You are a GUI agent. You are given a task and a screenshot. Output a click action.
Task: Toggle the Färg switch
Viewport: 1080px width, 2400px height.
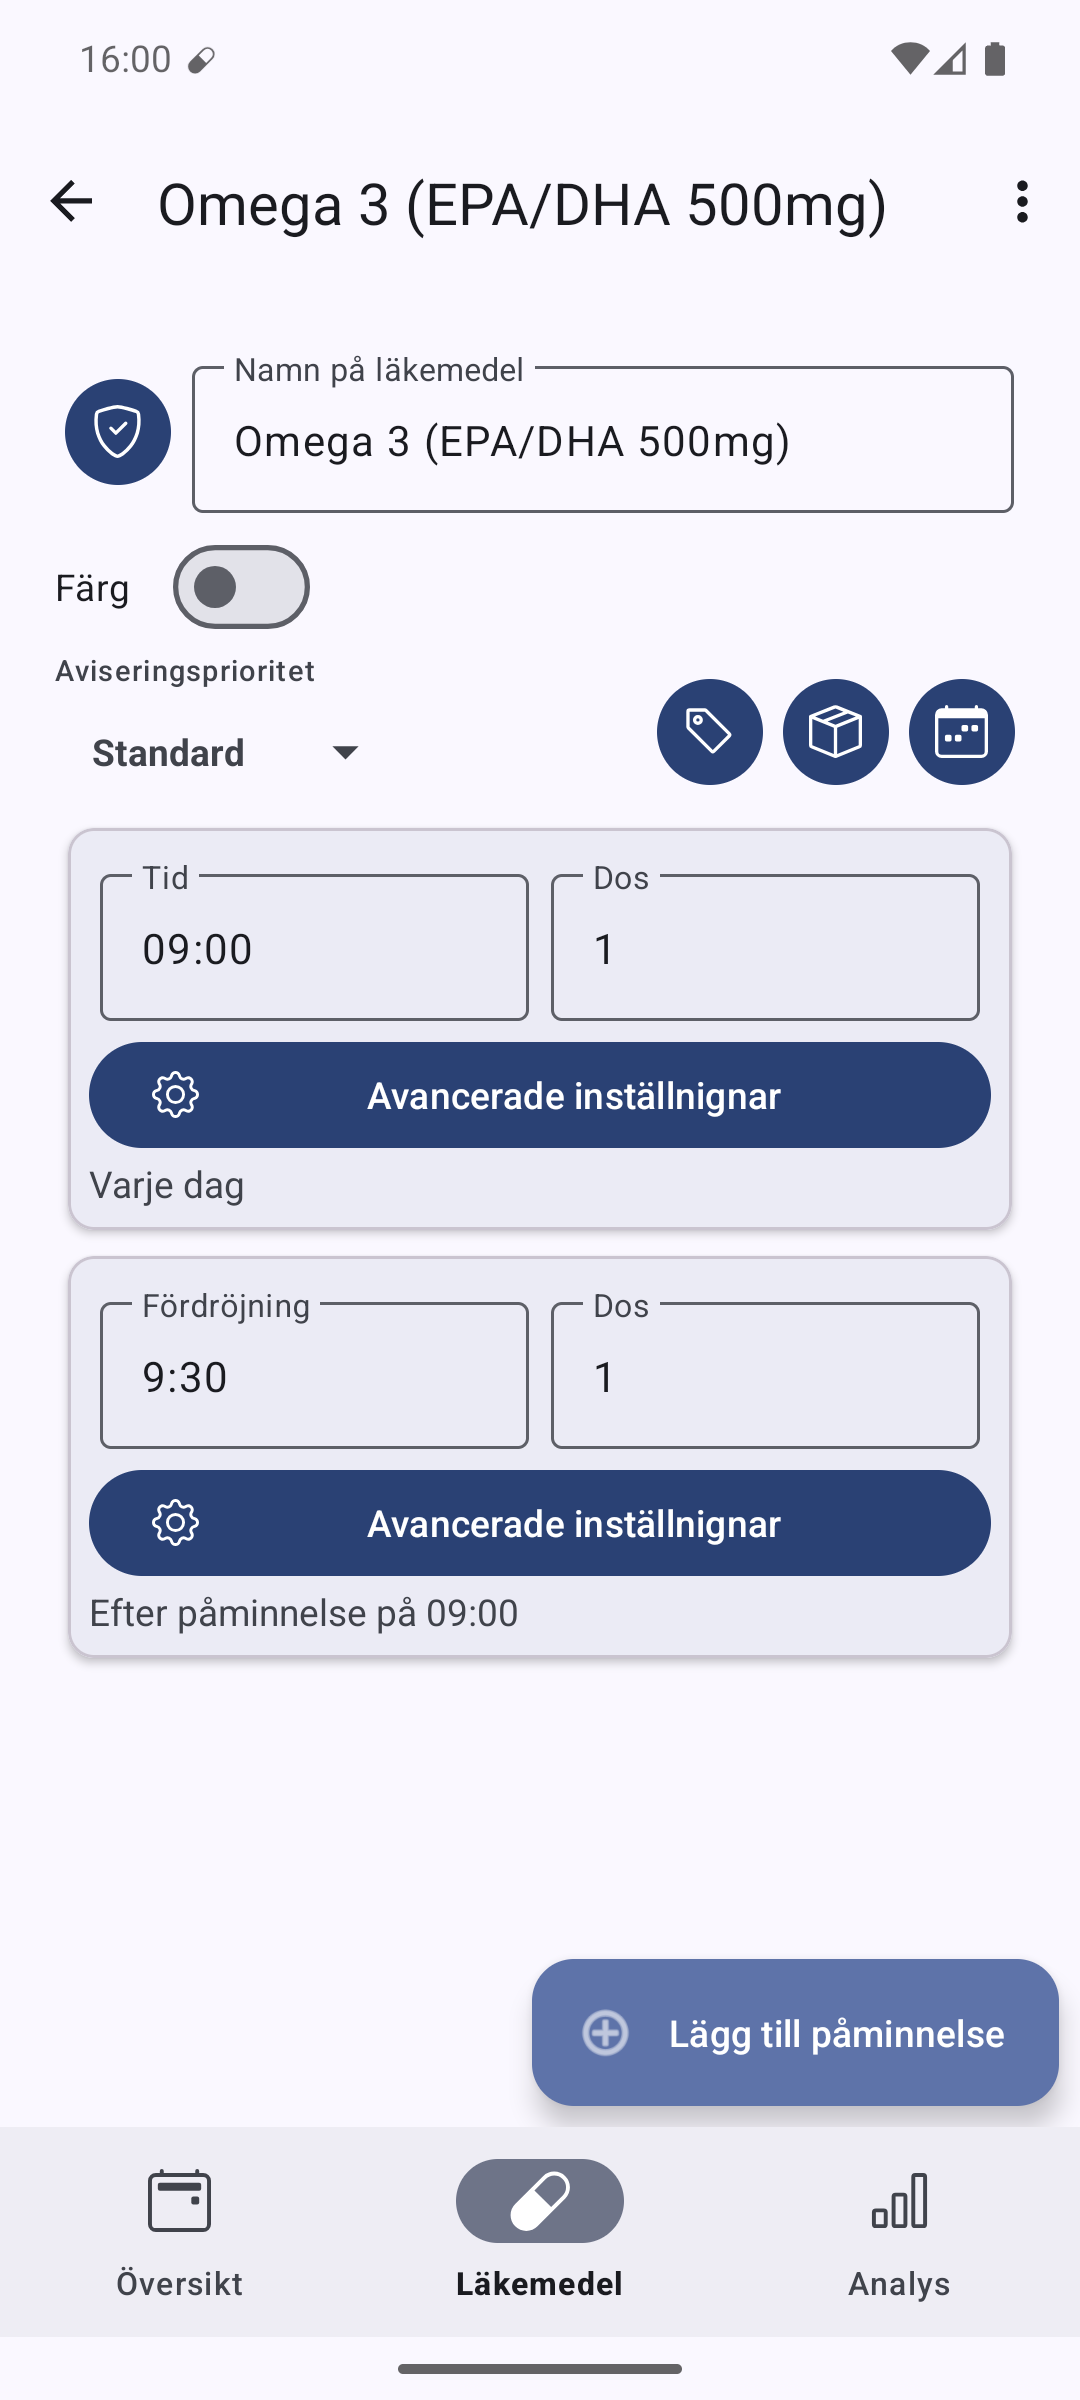click(241, 587)
